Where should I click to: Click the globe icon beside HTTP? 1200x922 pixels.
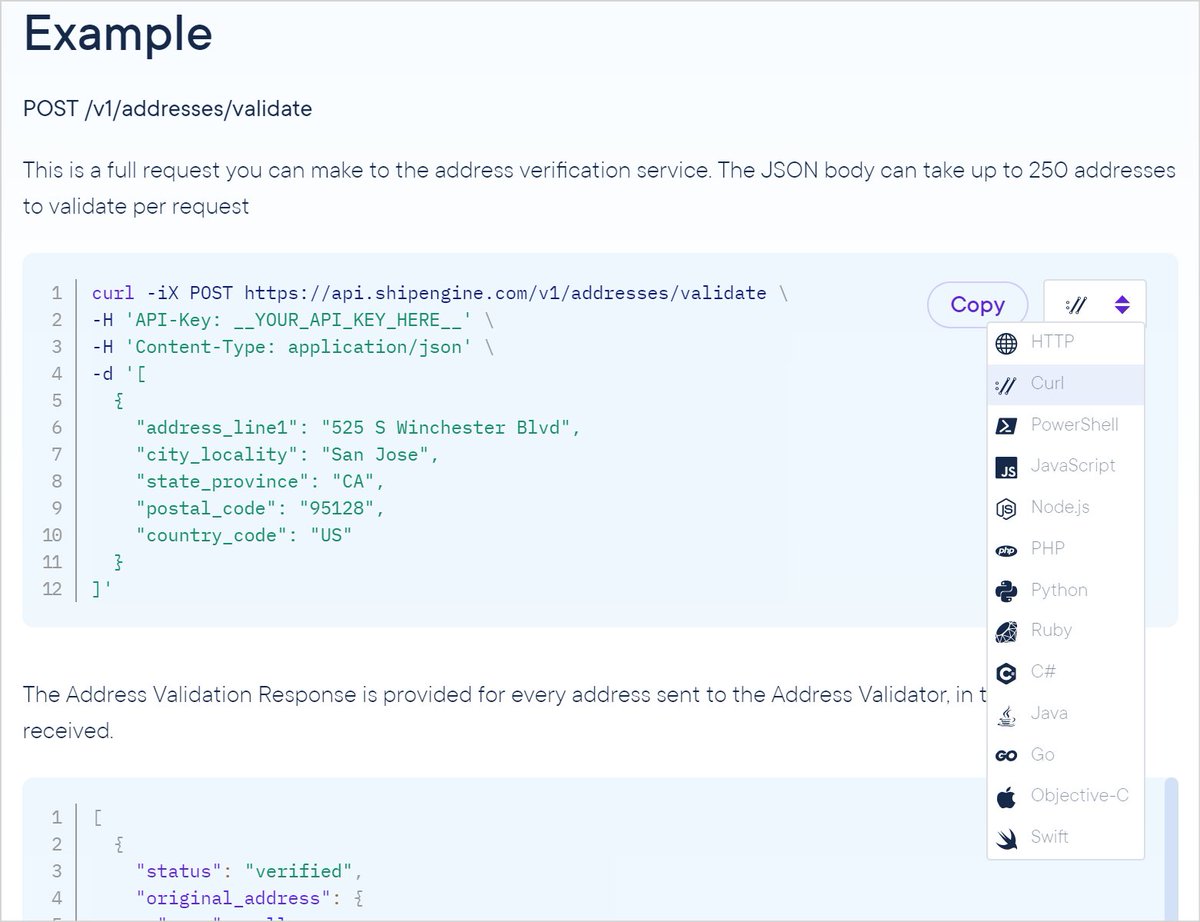(1007, 342)
